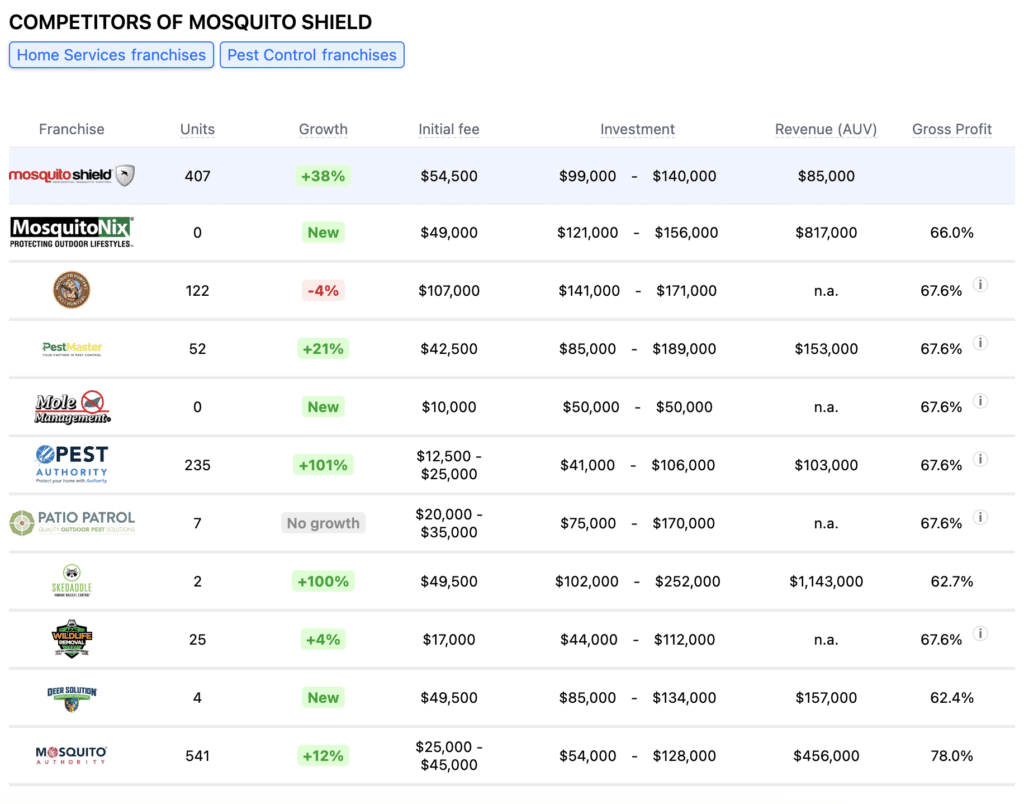Select the +21% growth badge
Image resolution: width=1024 pixels, height=804 pixels.
pos(323,349)
